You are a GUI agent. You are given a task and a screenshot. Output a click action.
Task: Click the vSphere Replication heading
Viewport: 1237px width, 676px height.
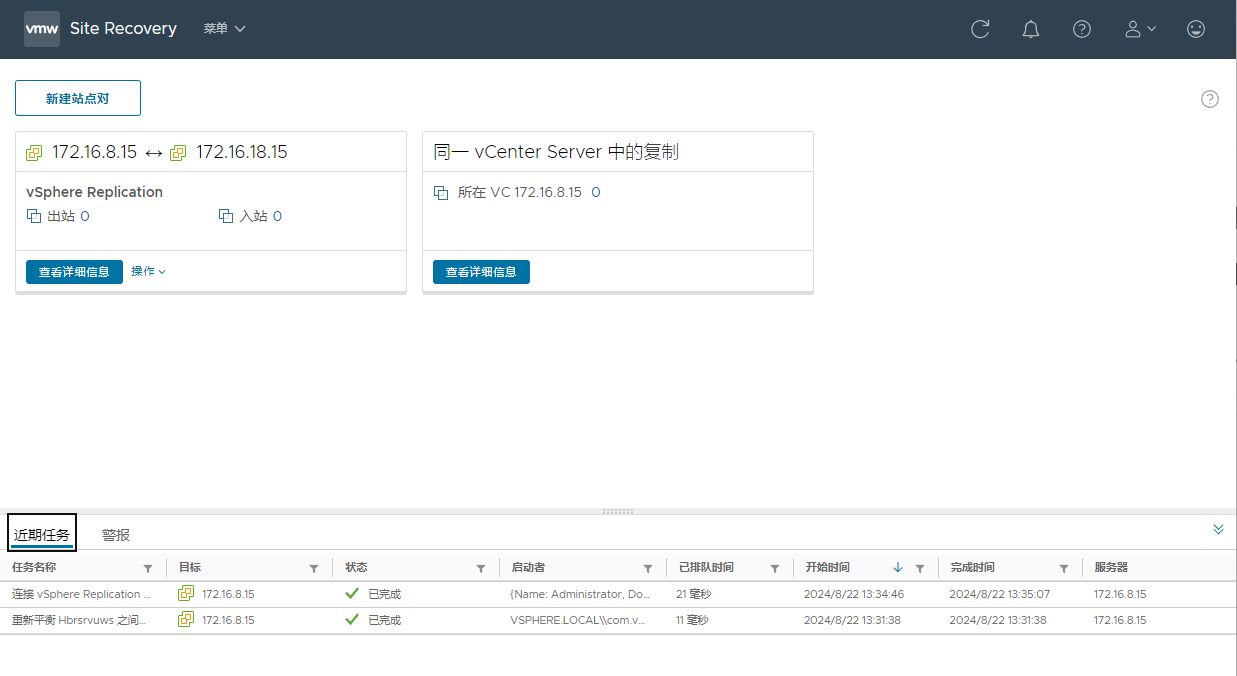[x=94, y=192]
